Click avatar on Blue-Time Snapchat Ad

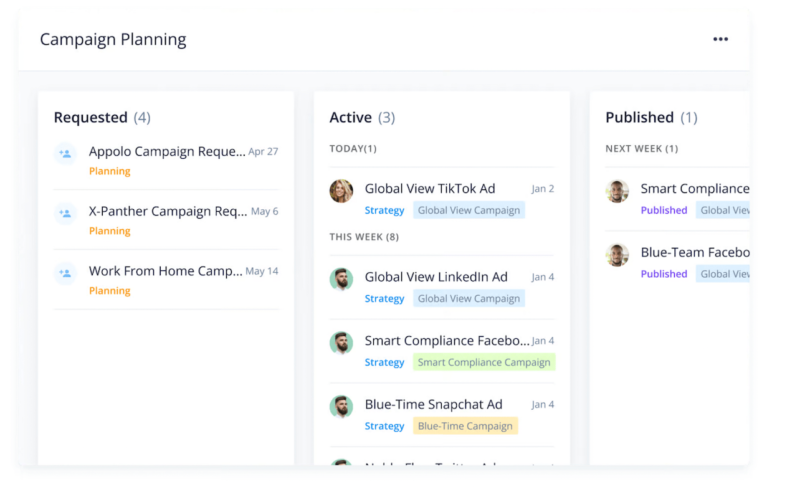pos(341,406)
